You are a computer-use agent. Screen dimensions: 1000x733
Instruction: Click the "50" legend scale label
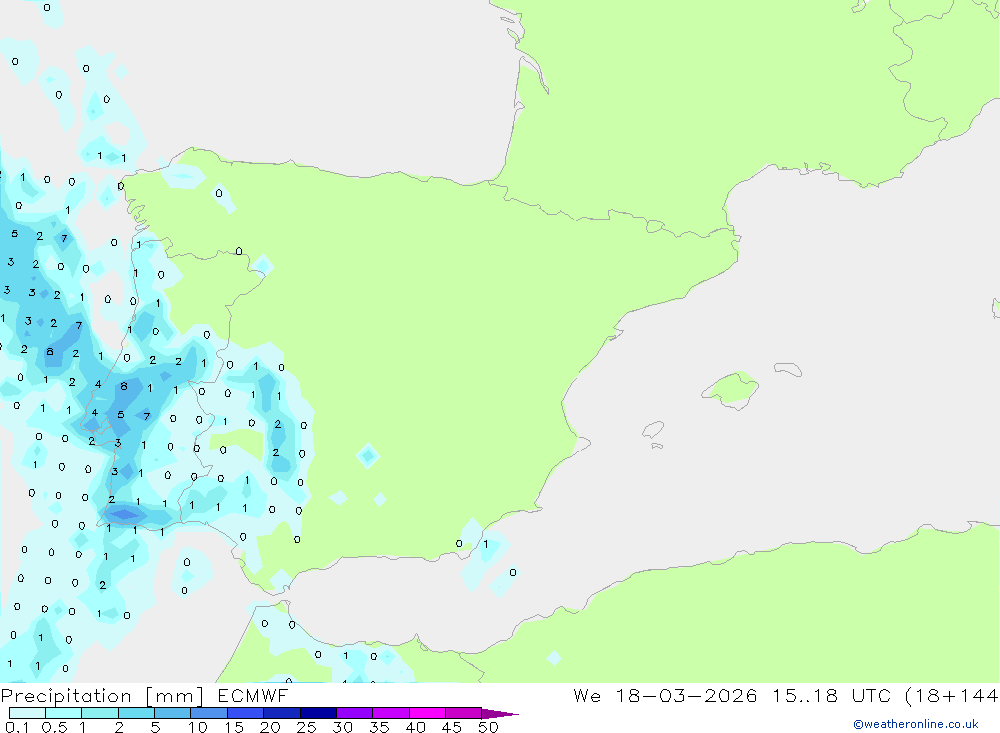[488, 727]
